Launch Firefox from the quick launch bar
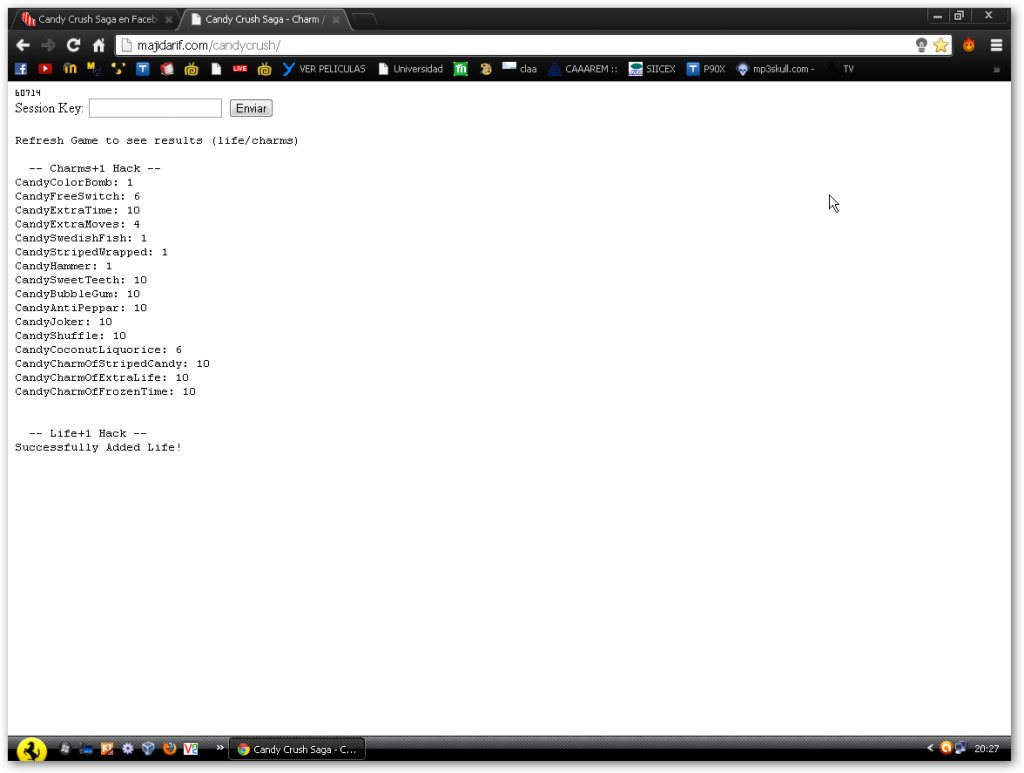The image size is (1024, 773). (169, 749)
